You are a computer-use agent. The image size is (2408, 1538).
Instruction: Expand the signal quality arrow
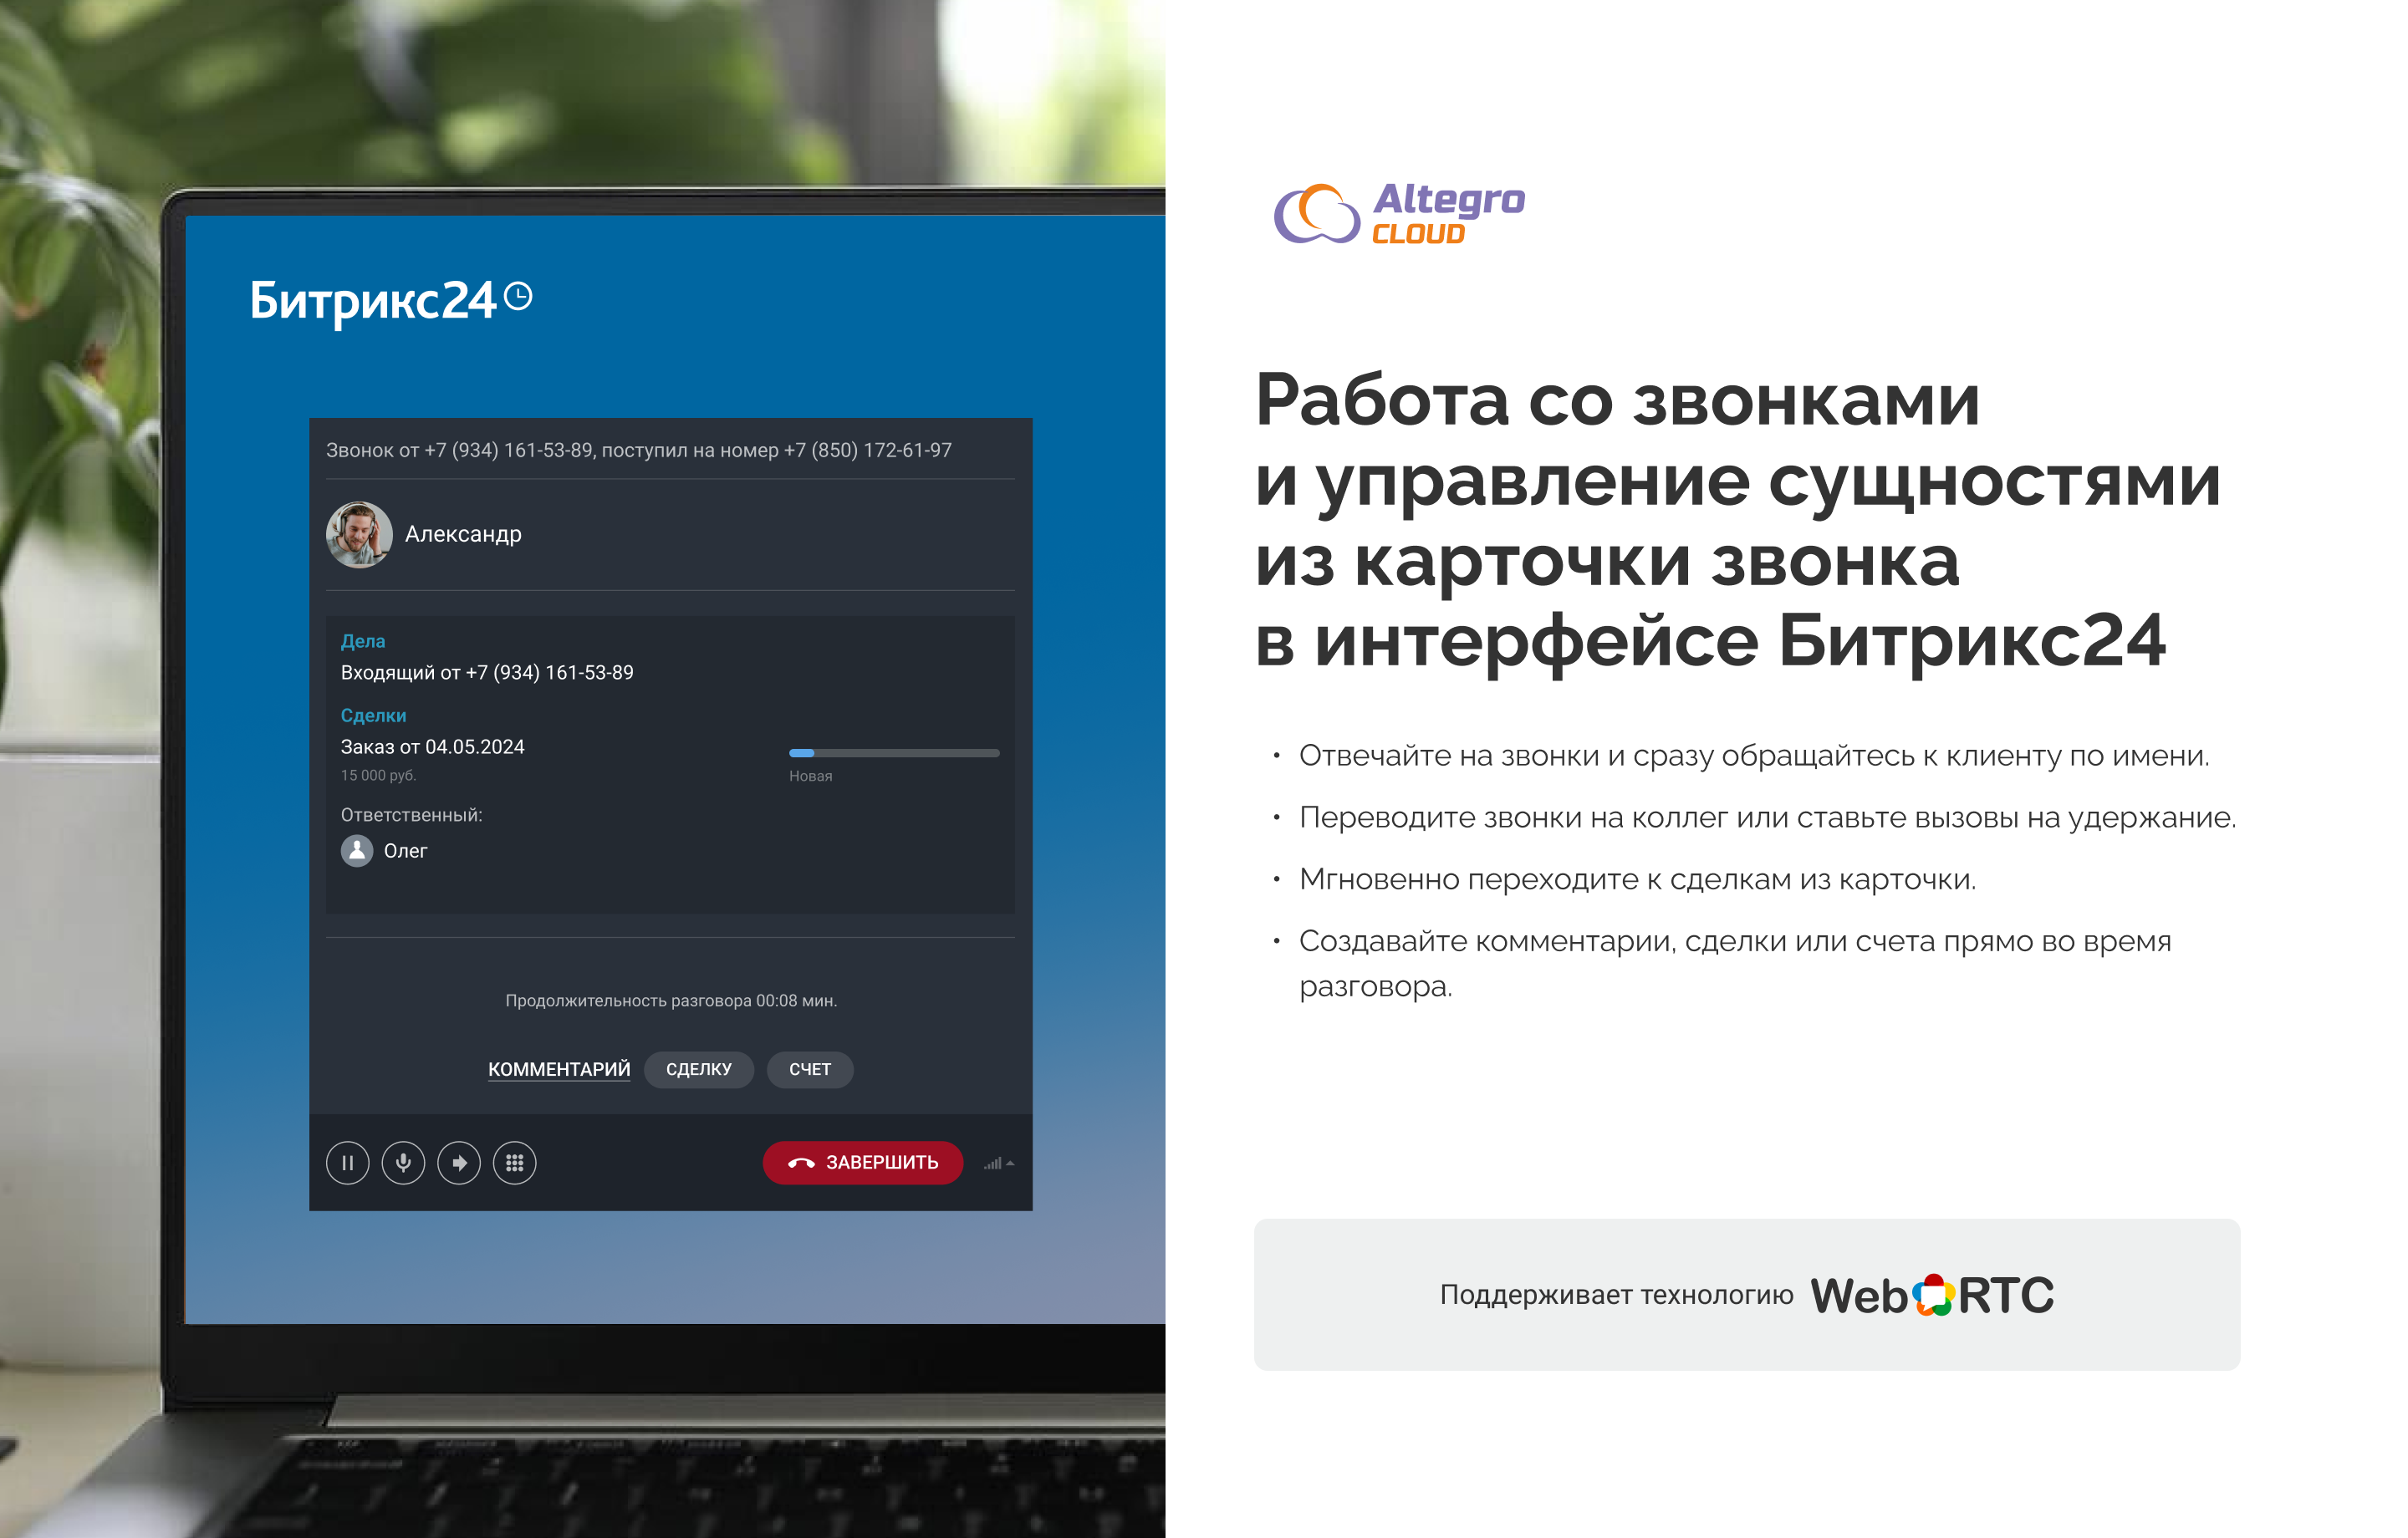point(1011,1164)
